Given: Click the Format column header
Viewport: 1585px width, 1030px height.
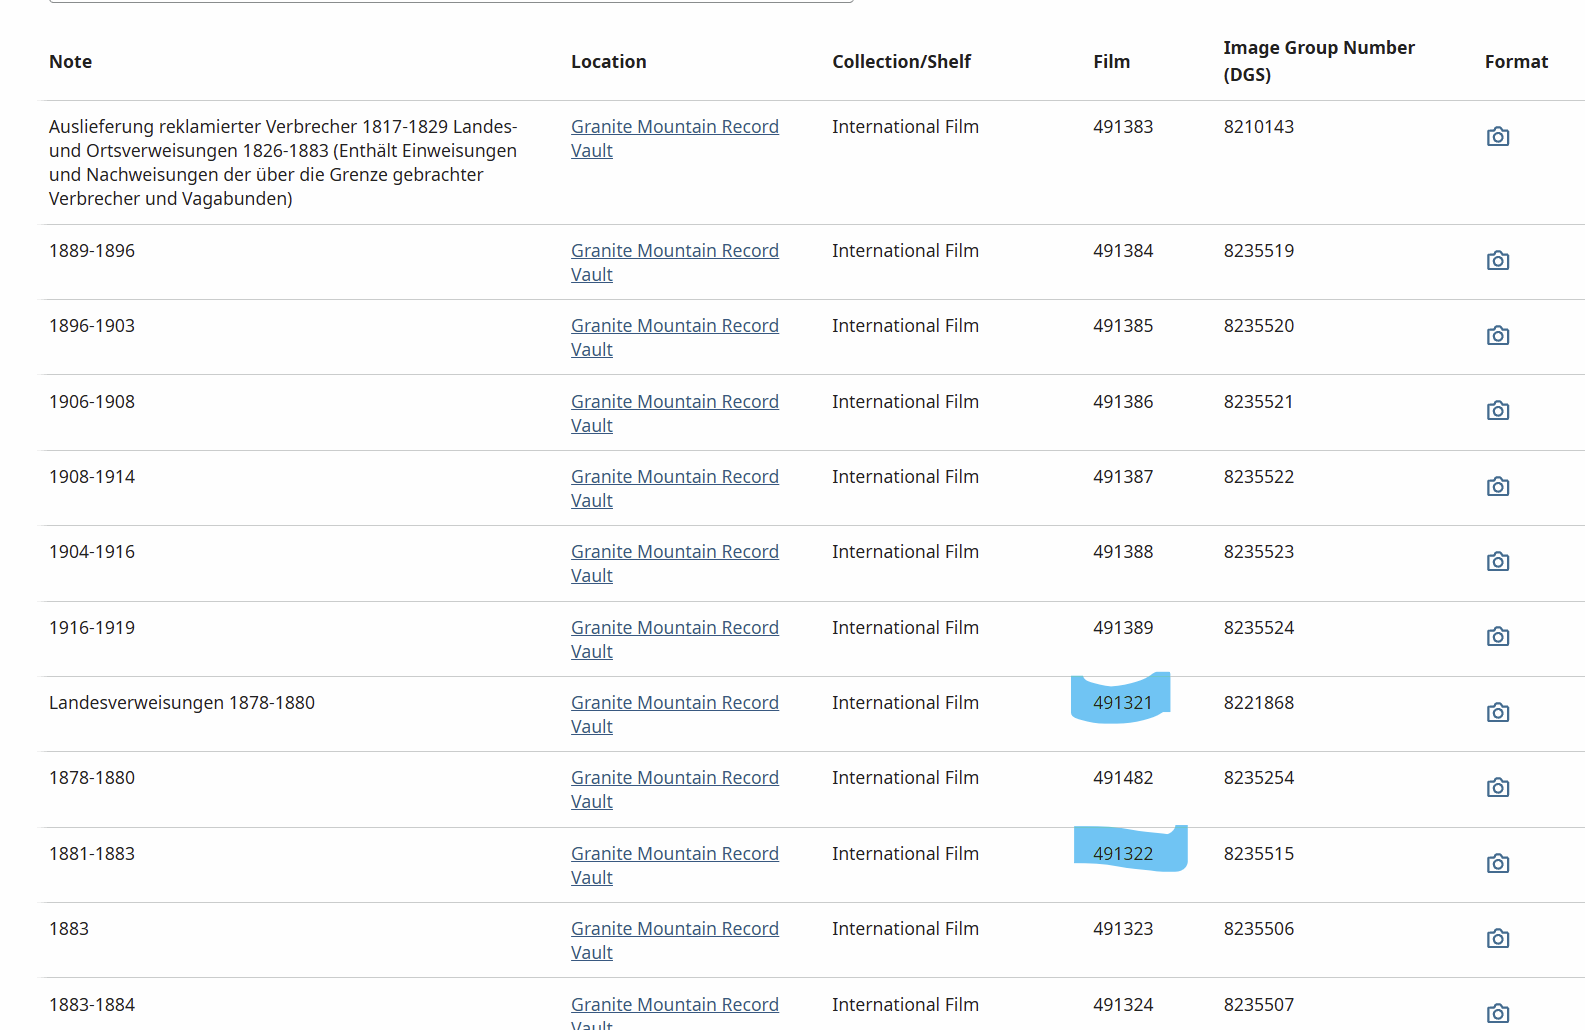Looking at the screenshot, I should click(1516, 62).
